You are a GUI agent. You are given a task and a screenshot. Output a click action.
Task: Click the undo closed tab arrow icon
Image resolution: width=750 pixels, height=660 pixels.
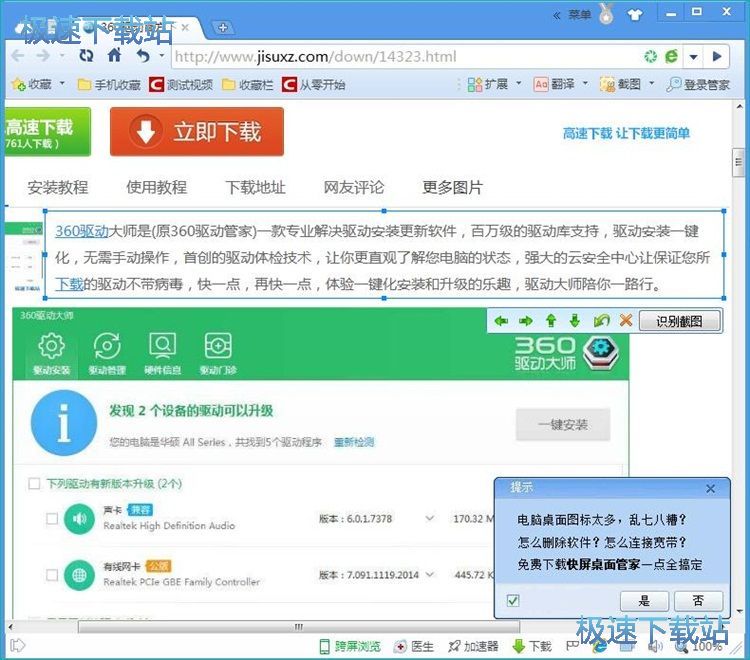pyautogui.click(x=143, y=56)
